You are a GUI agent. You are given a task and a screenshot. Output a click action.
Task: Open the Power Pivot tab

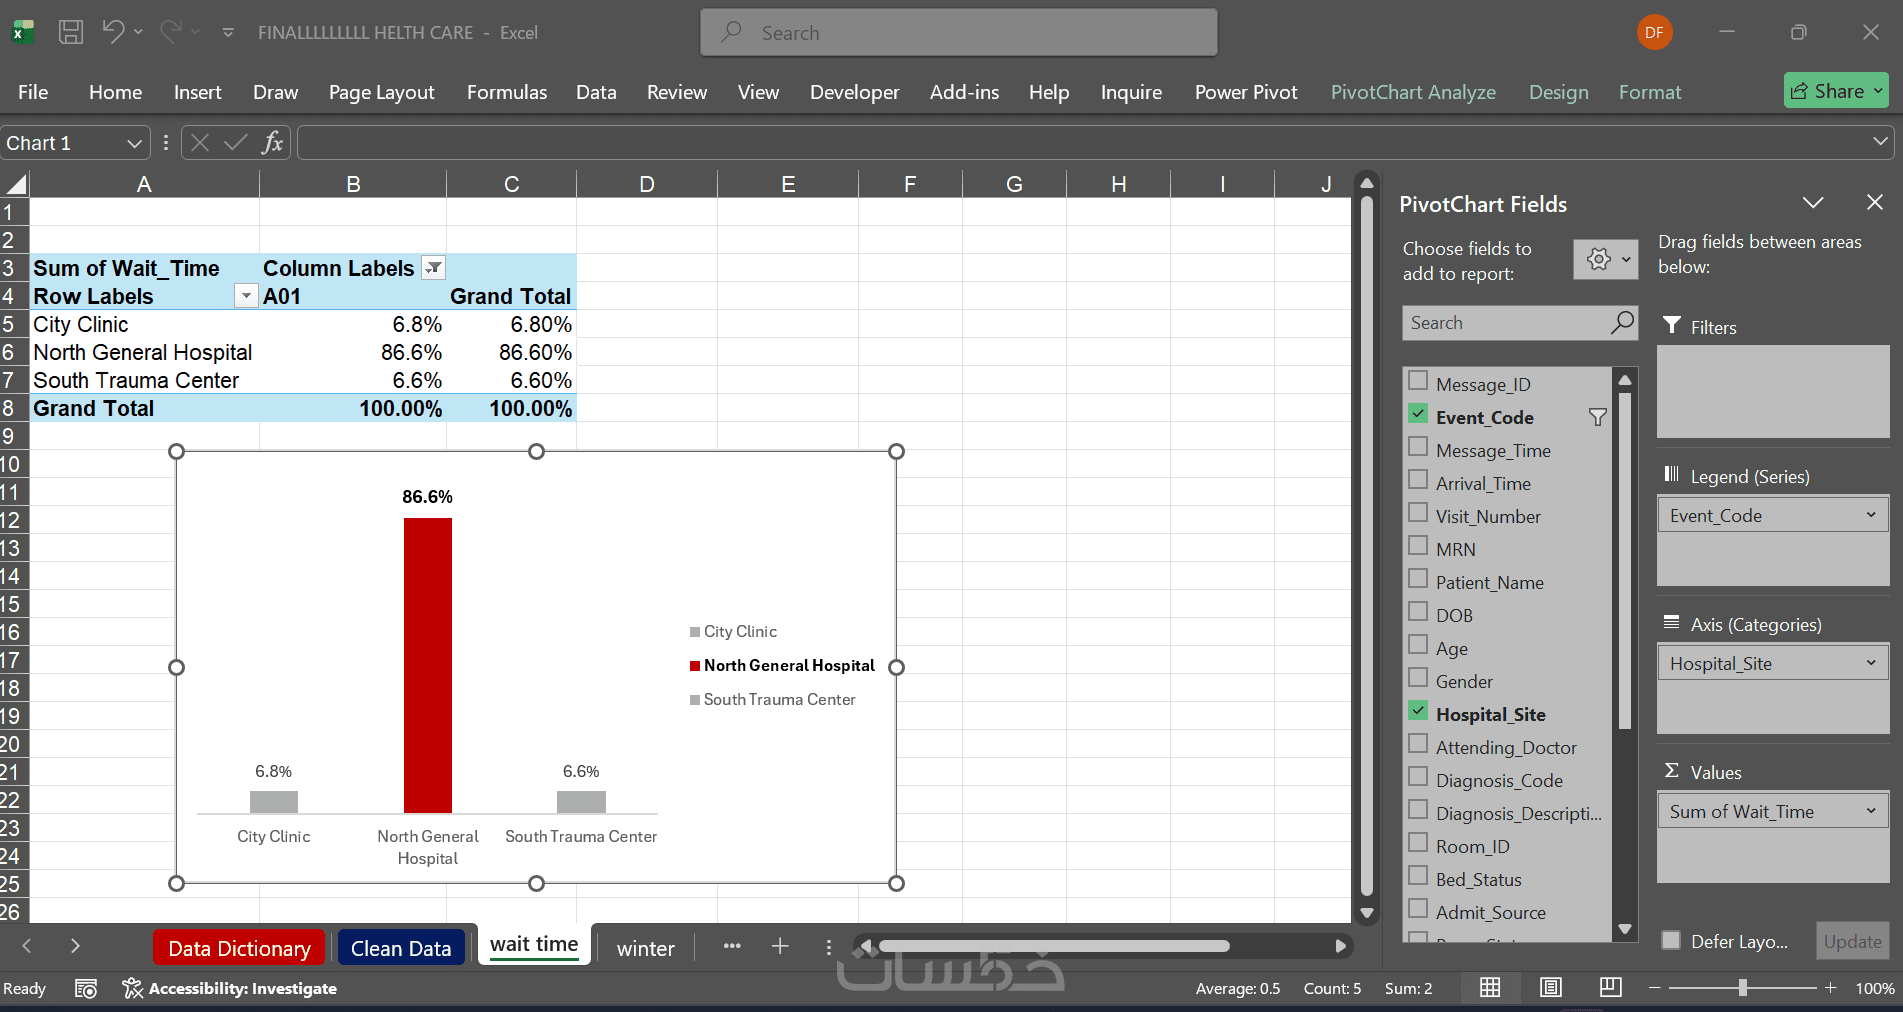click(1246, 92)
